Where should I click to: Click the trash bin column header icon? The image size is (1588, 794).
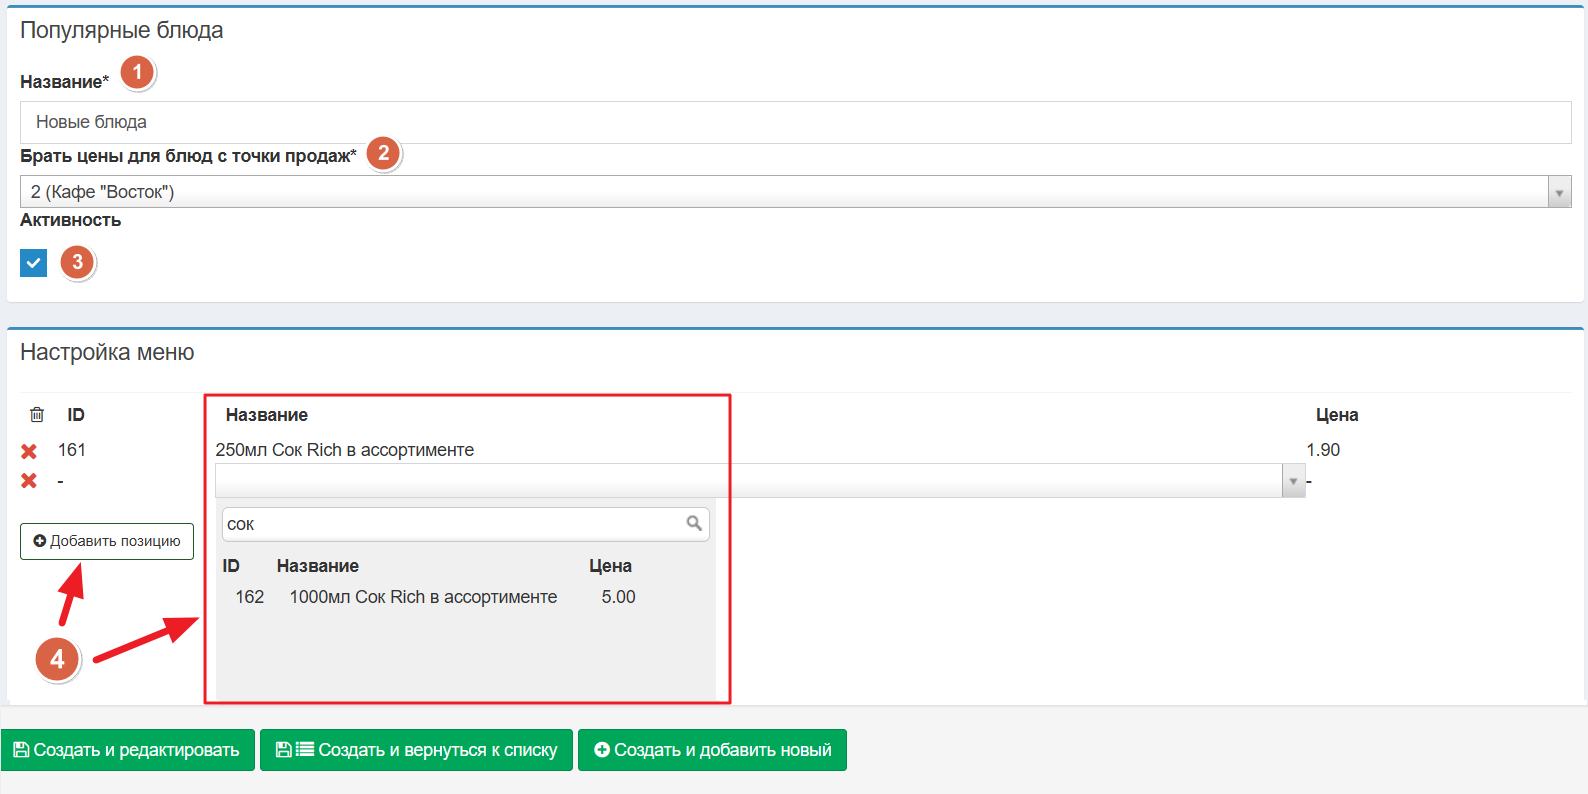37,414
